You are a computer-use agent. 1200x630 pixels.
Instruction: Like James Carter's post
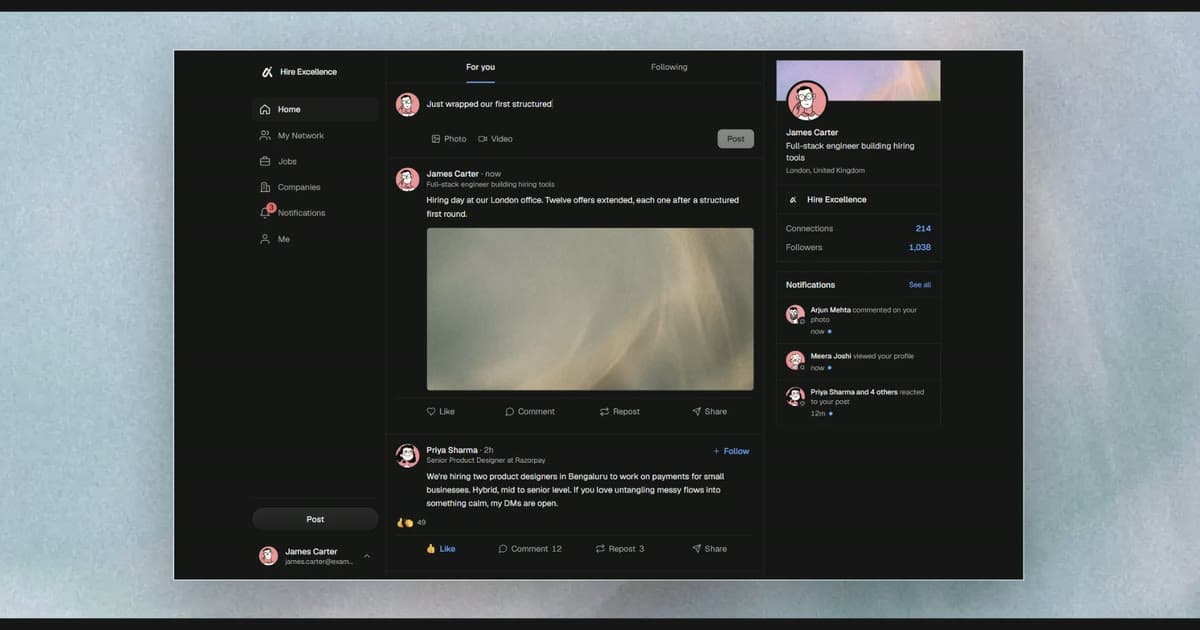pos(441,411)
